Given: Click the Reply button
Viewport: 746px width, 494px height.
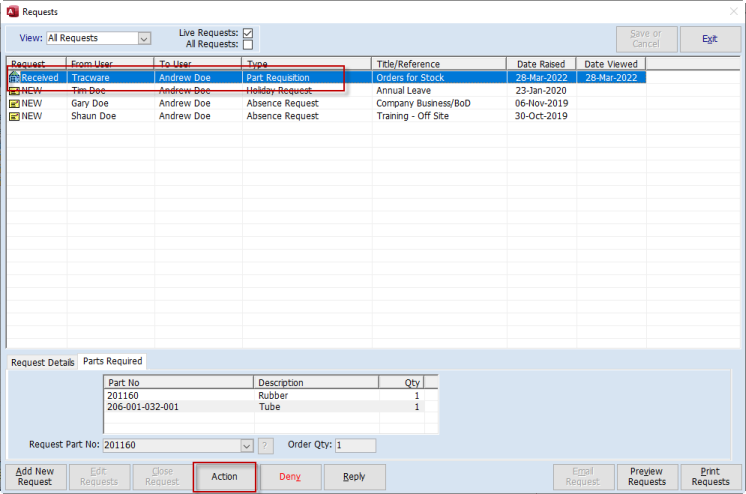Looking at the screenshot, I should (354, 477).
